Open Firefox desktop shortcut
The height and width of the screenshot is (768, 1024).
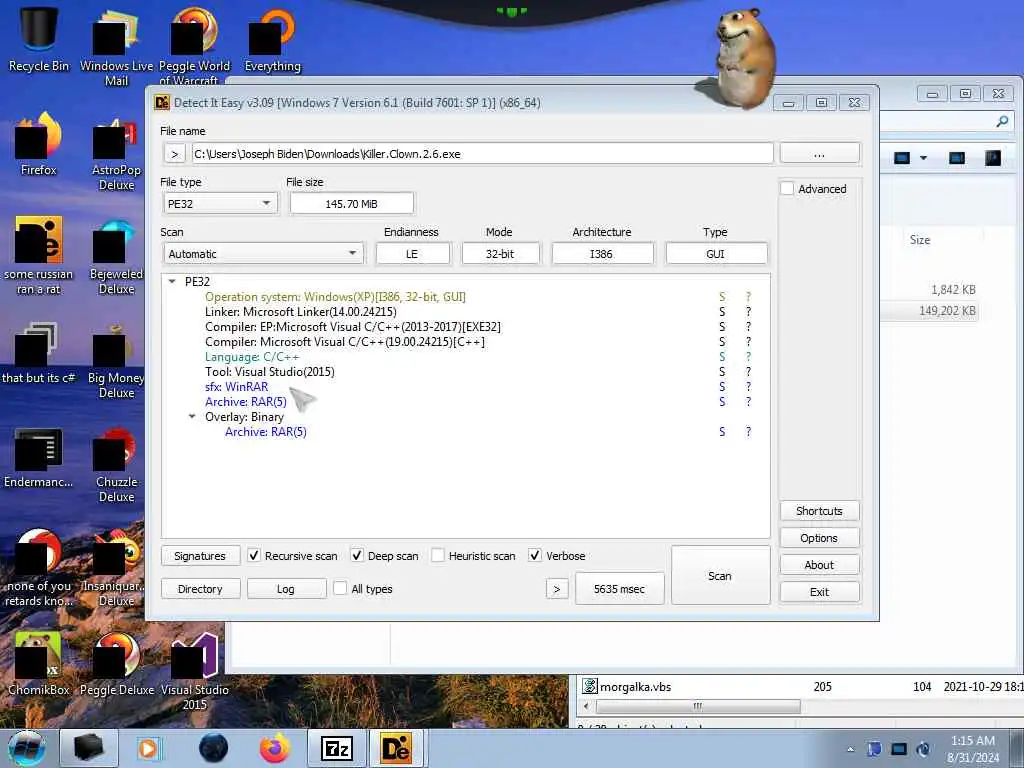click(x=39, y=144)
